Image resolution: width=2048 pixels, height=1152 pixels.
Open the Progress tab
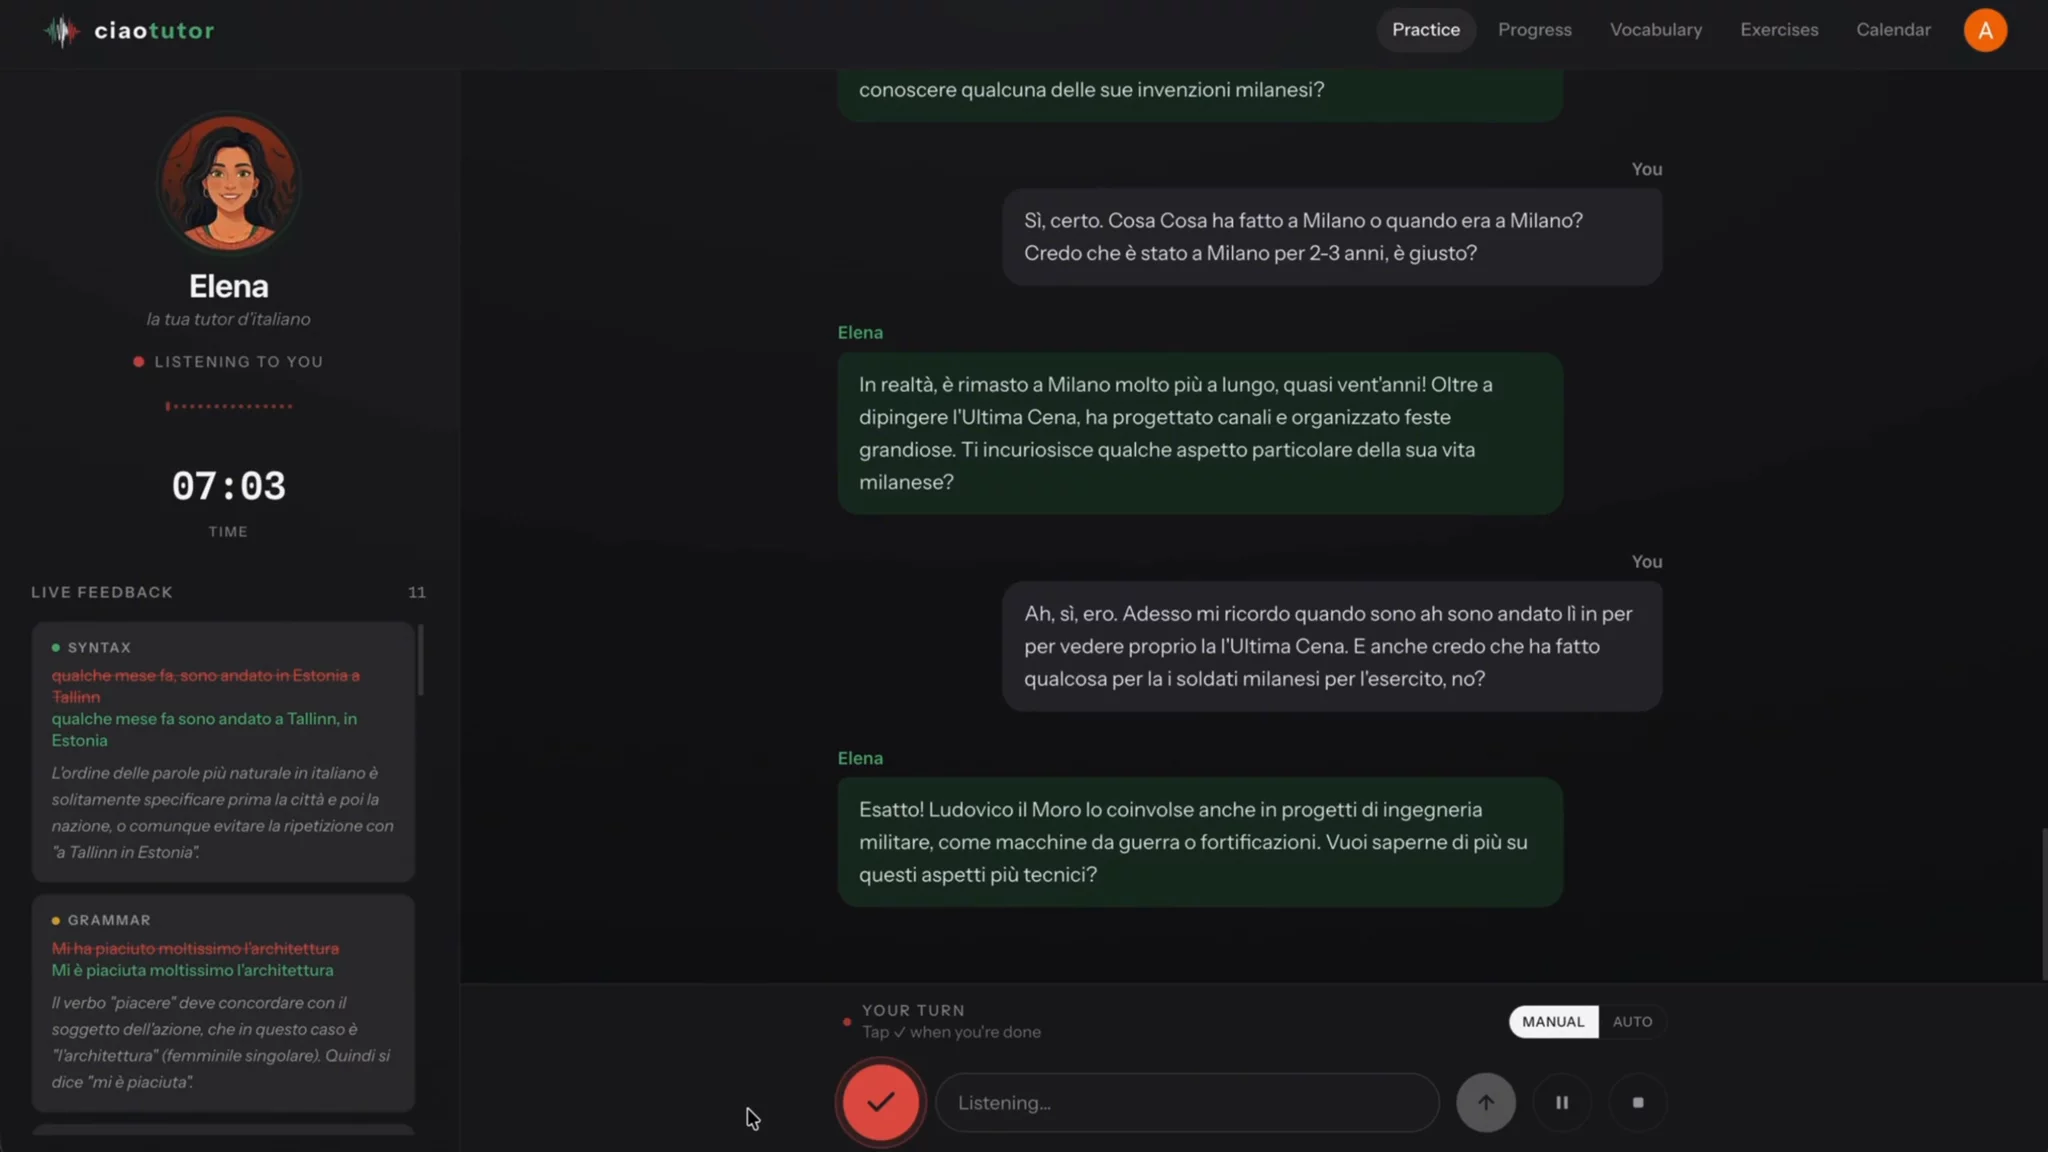point(1534,30)
